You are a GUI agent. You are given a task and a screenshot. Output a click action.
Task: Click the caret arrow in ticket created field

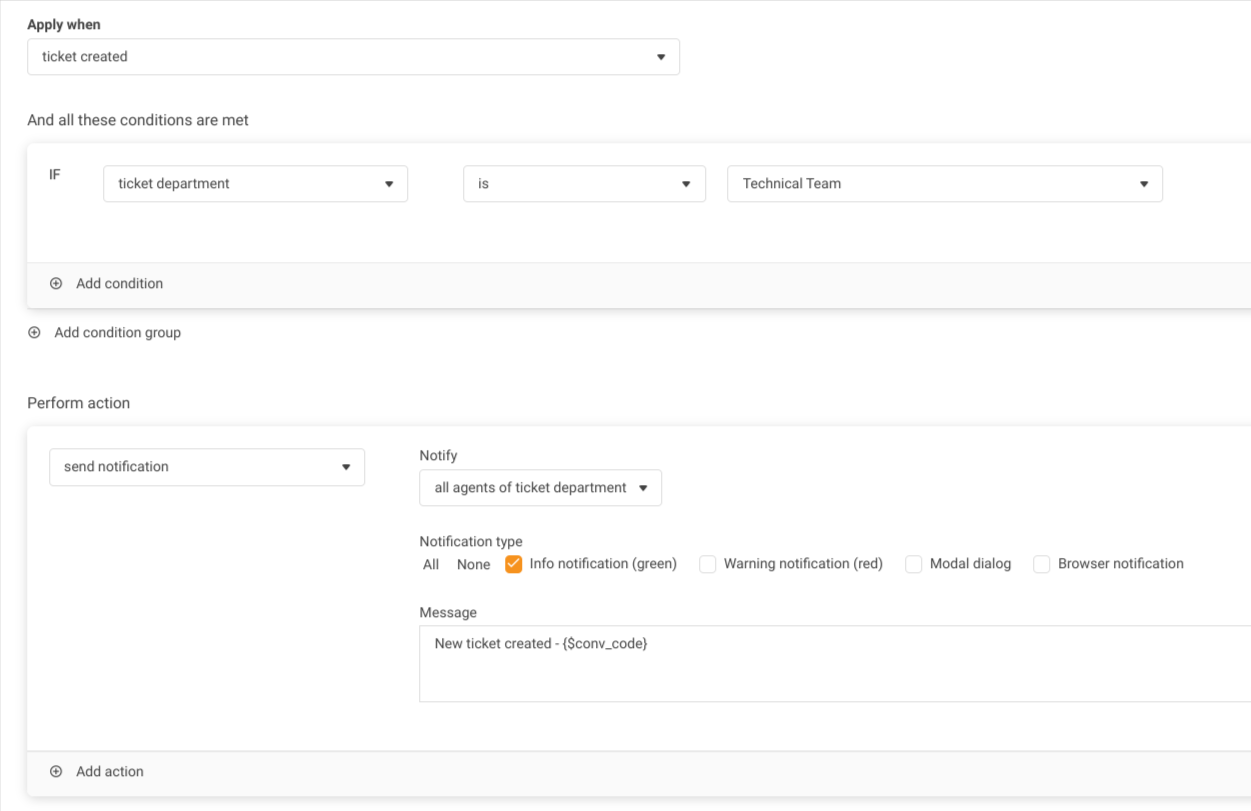[661, 57]
